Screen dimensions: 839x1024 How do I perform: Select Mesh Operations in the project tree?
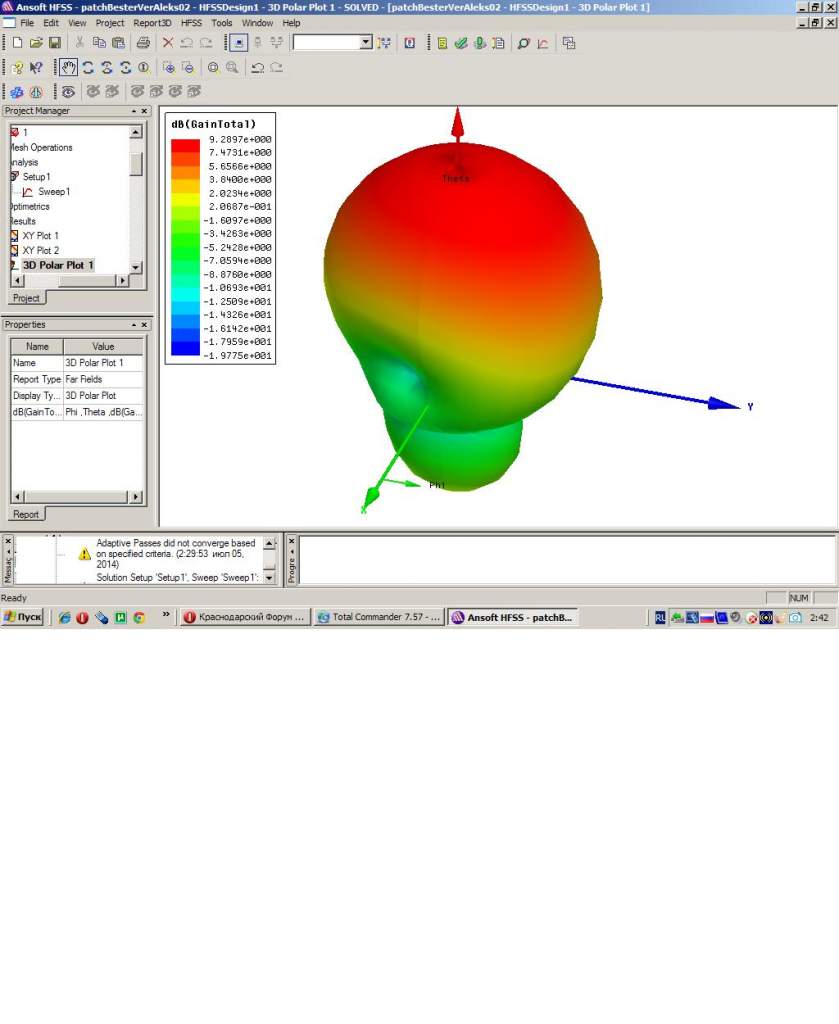point(42,148)
